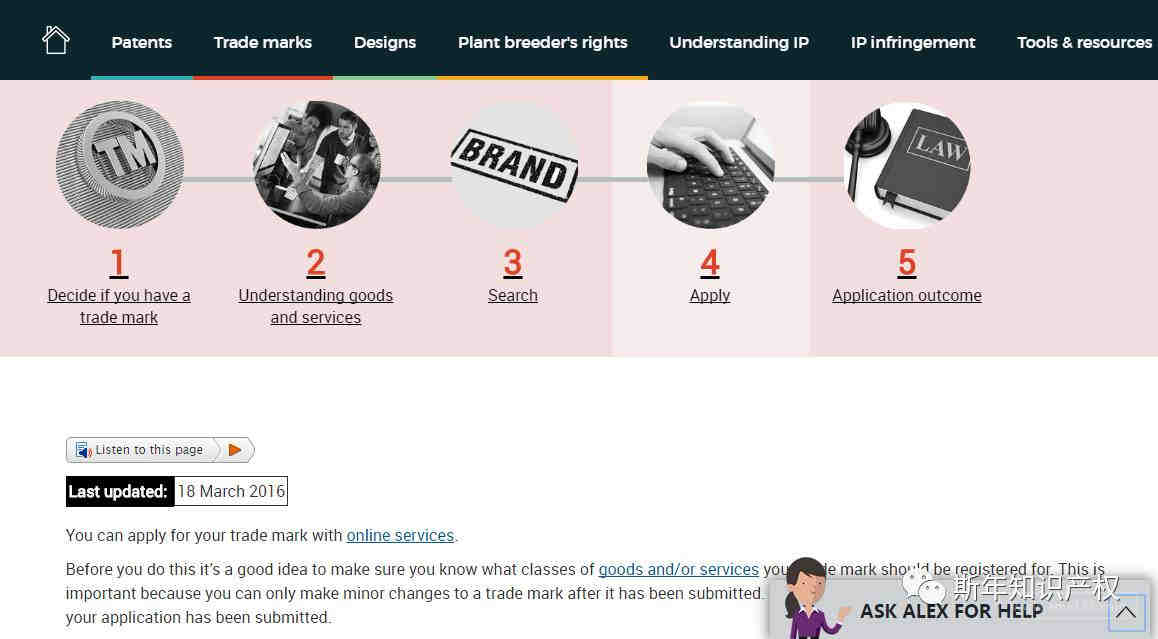Image resolution: width=1158 pixels, height=639 pixels.
Task: Follow the goods and/or services link
Action: tap(679, 570)
